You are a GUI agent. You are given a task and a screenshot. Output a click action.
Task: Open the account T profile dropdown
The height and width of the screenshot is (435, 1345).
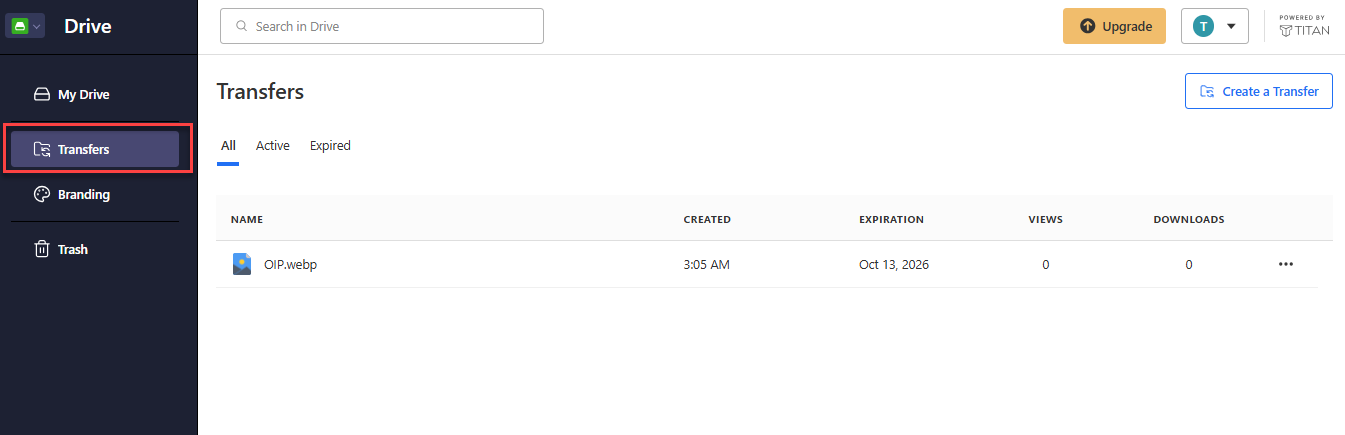click(1215, 26)
